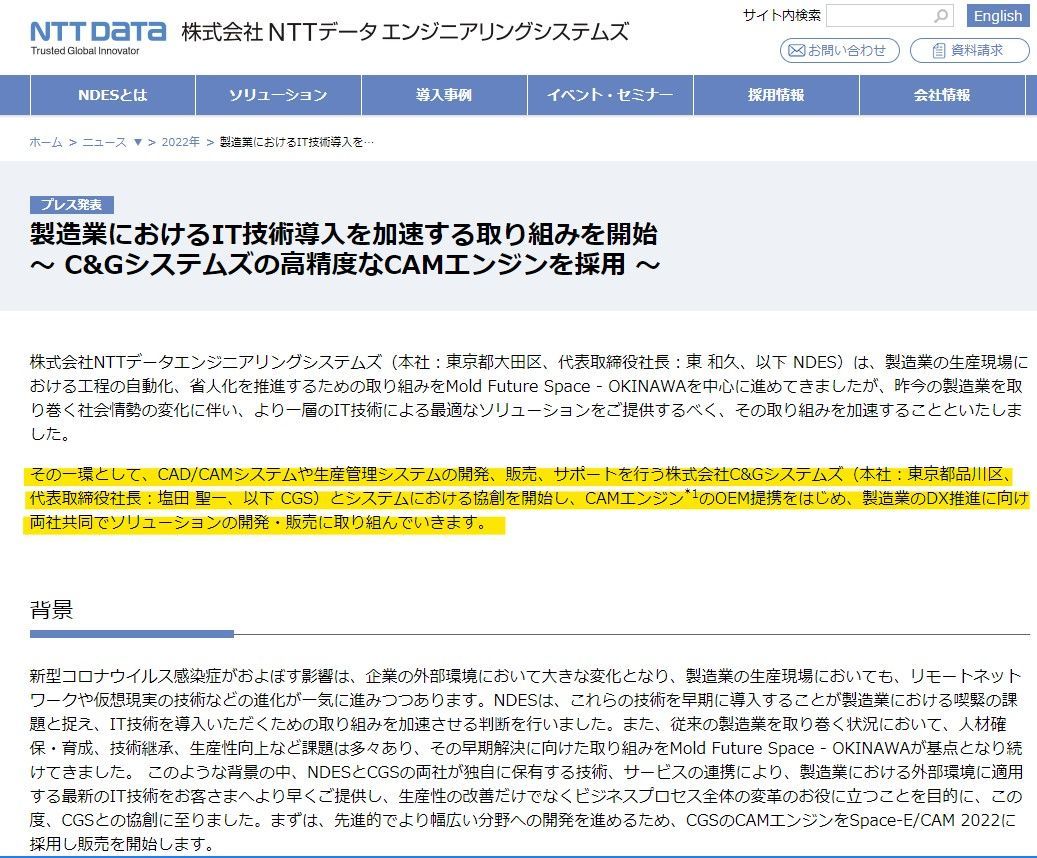Click the envelope icon on お問い合わせ button
This screenshot has height=858, width=1037.
797,50
